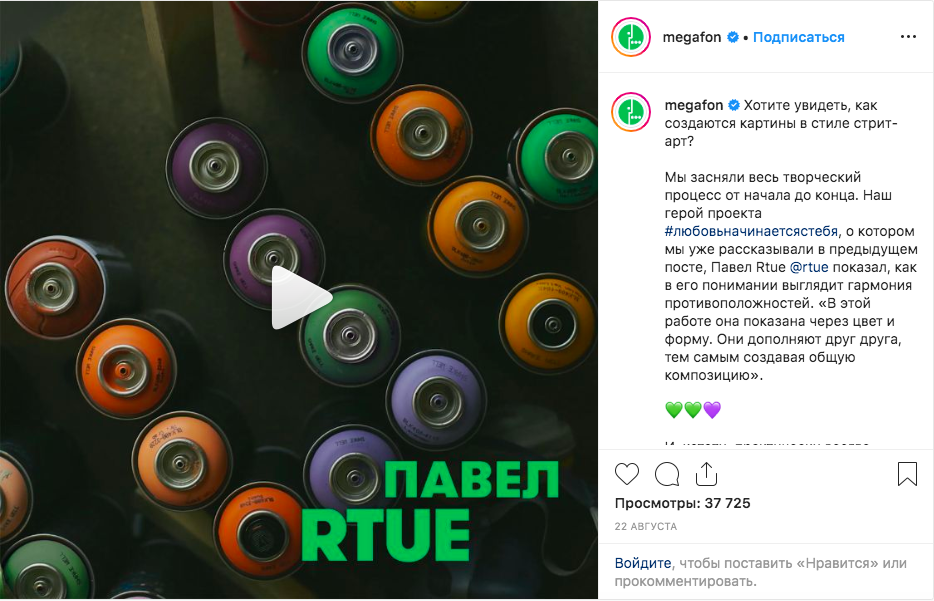Click Подписаться to follow megafon

click(798, 37)
